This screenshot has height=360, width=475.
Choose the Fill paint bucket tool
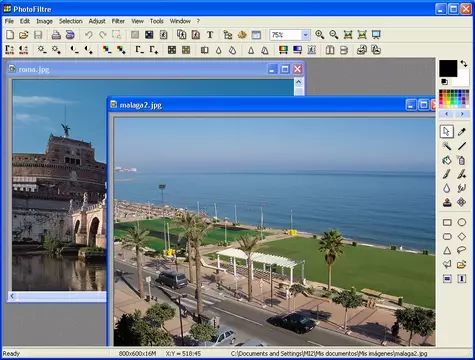pos(447,160)
